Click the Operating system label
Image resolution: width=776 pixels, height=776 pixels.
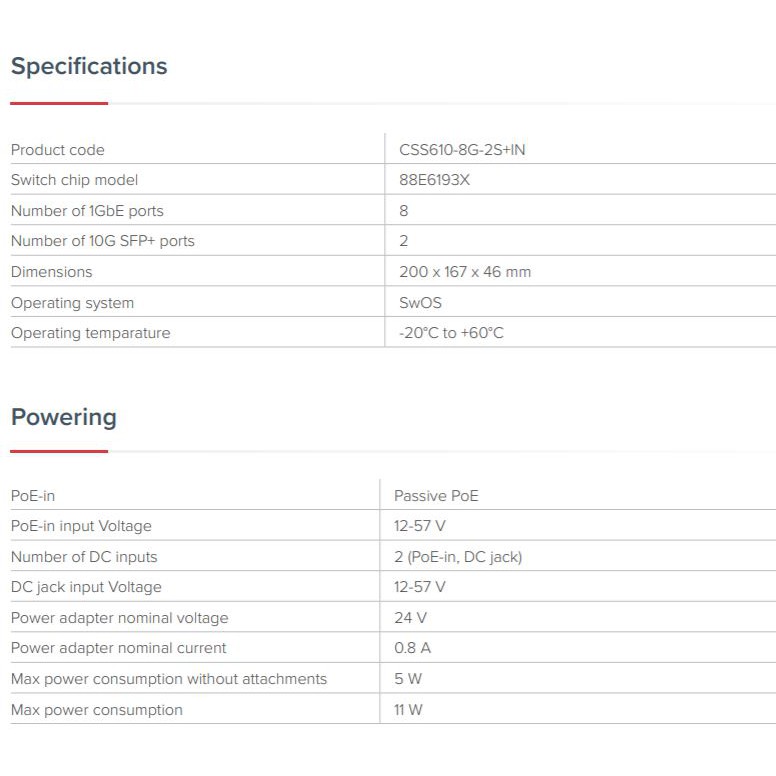pos(72,303)
